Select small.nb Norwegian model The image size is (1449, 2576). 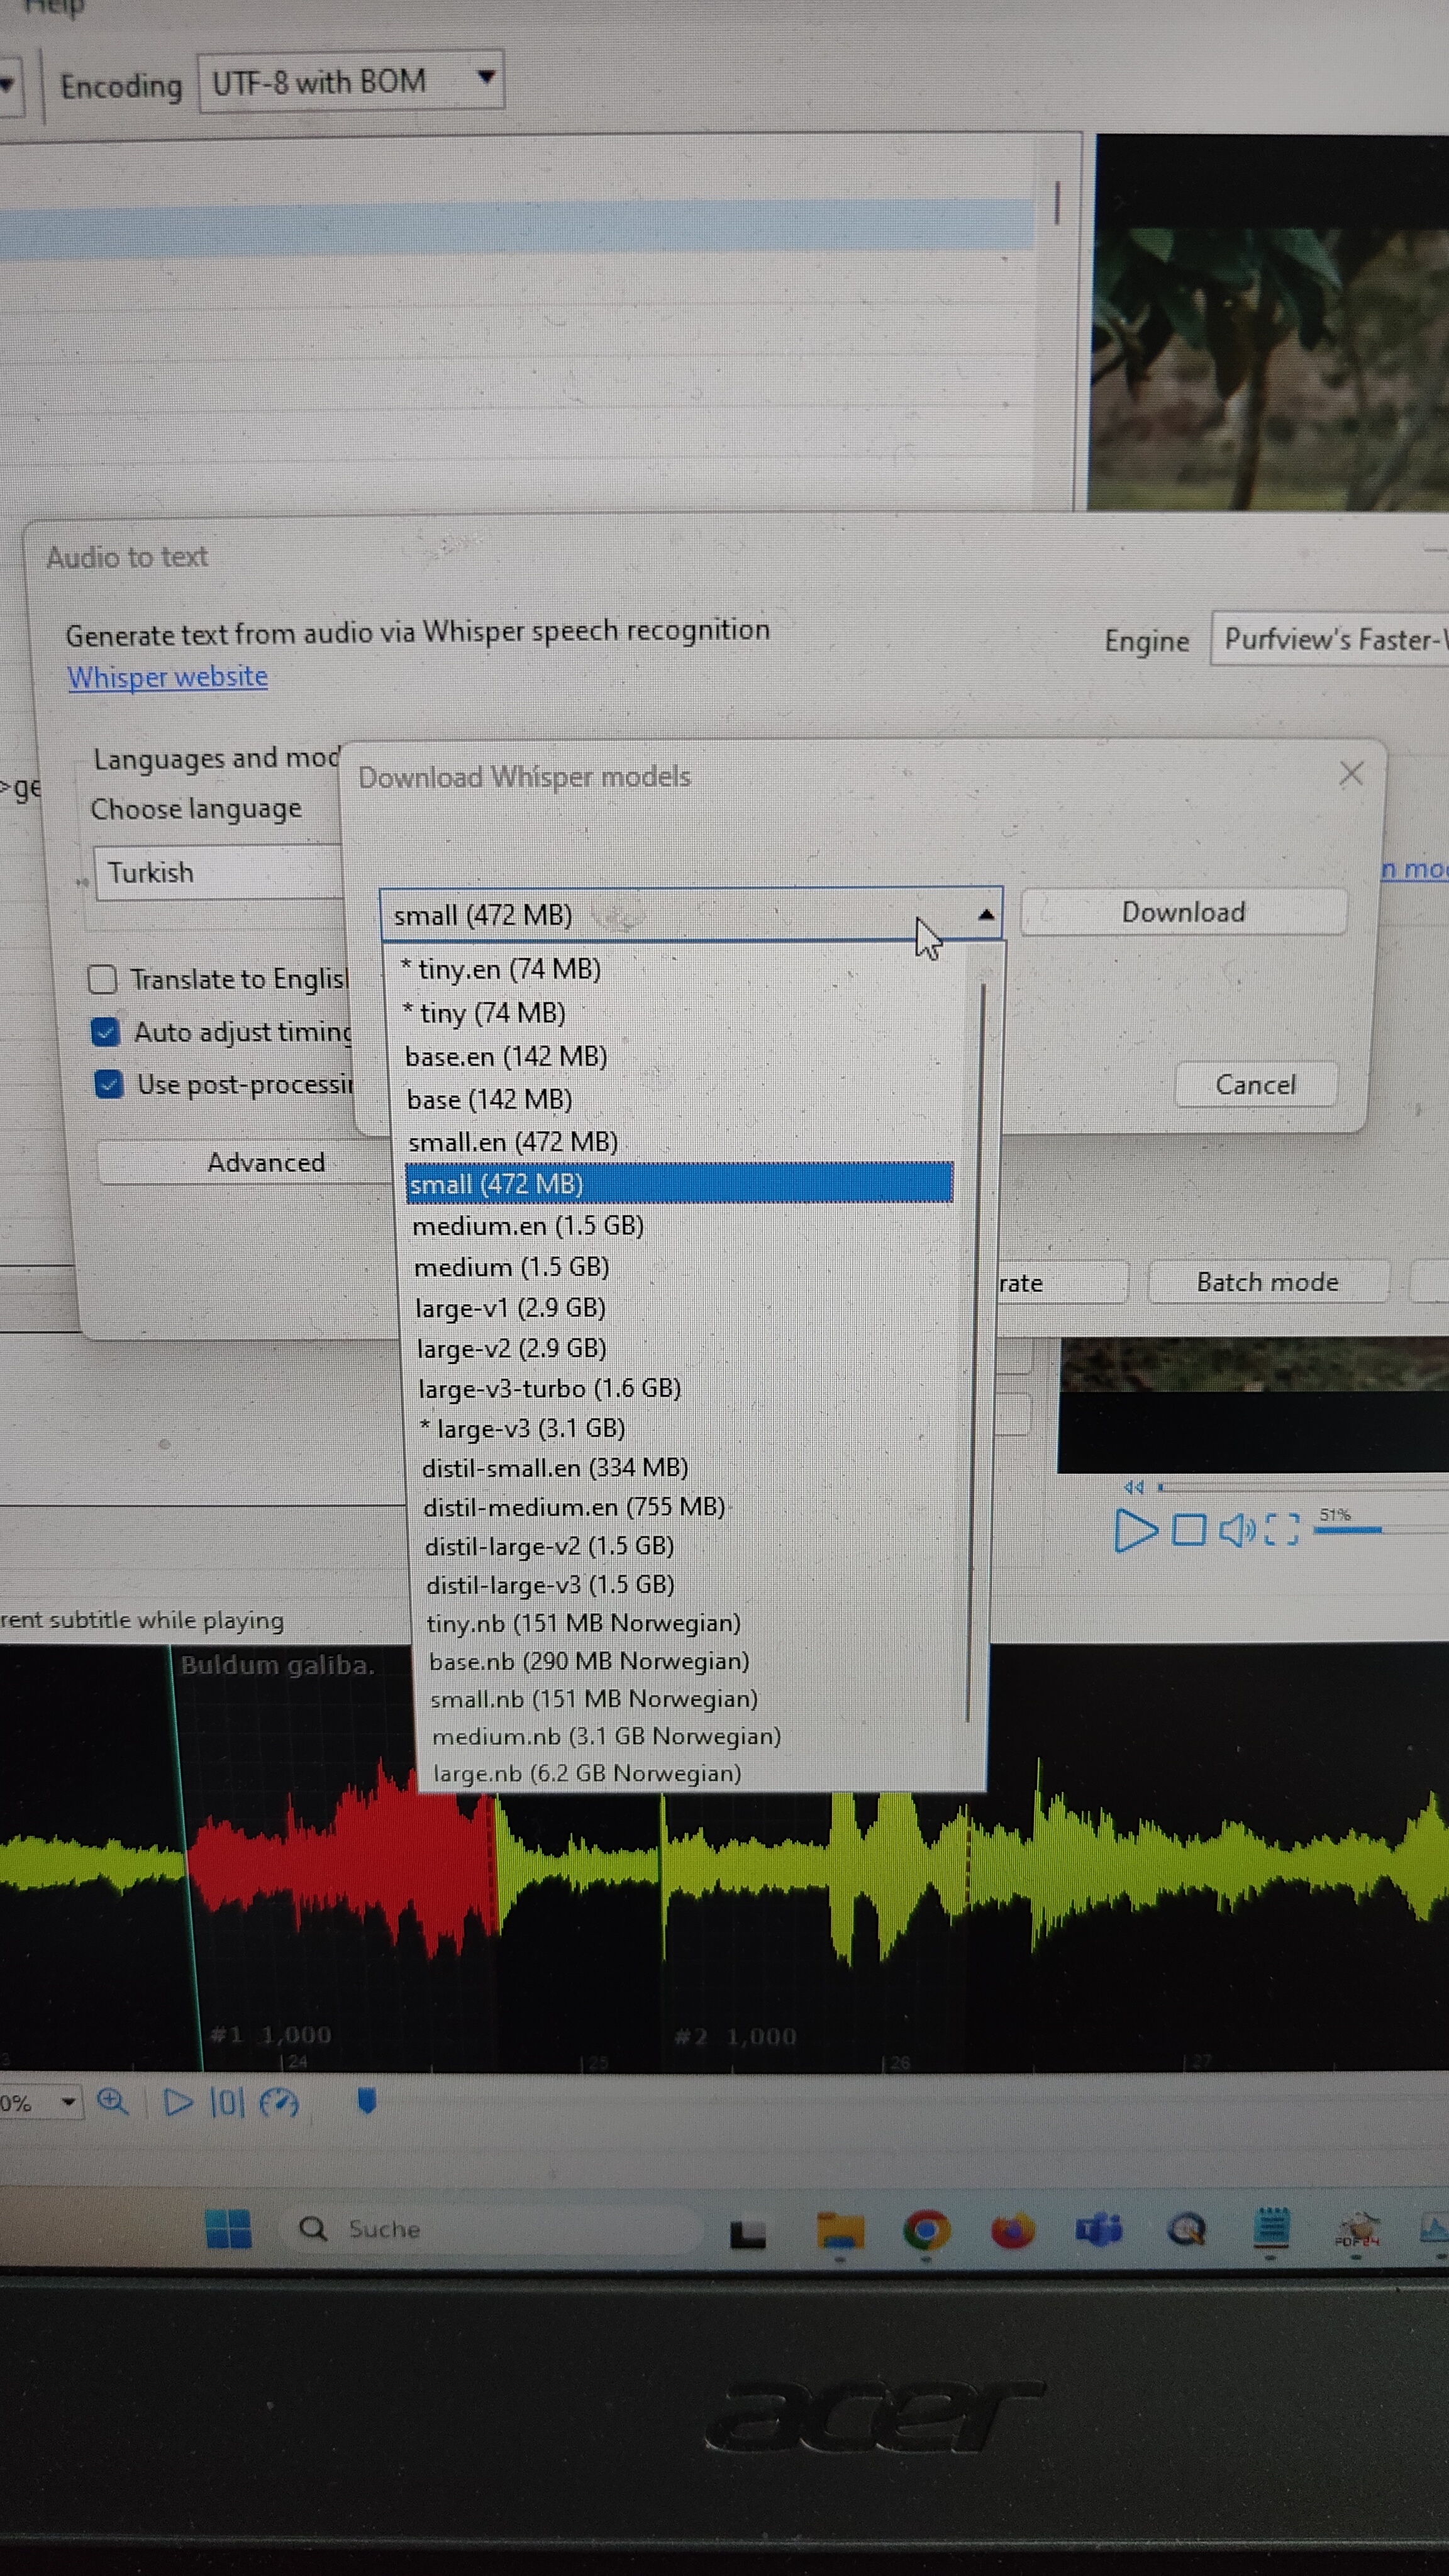click(x=594, y=1699)
